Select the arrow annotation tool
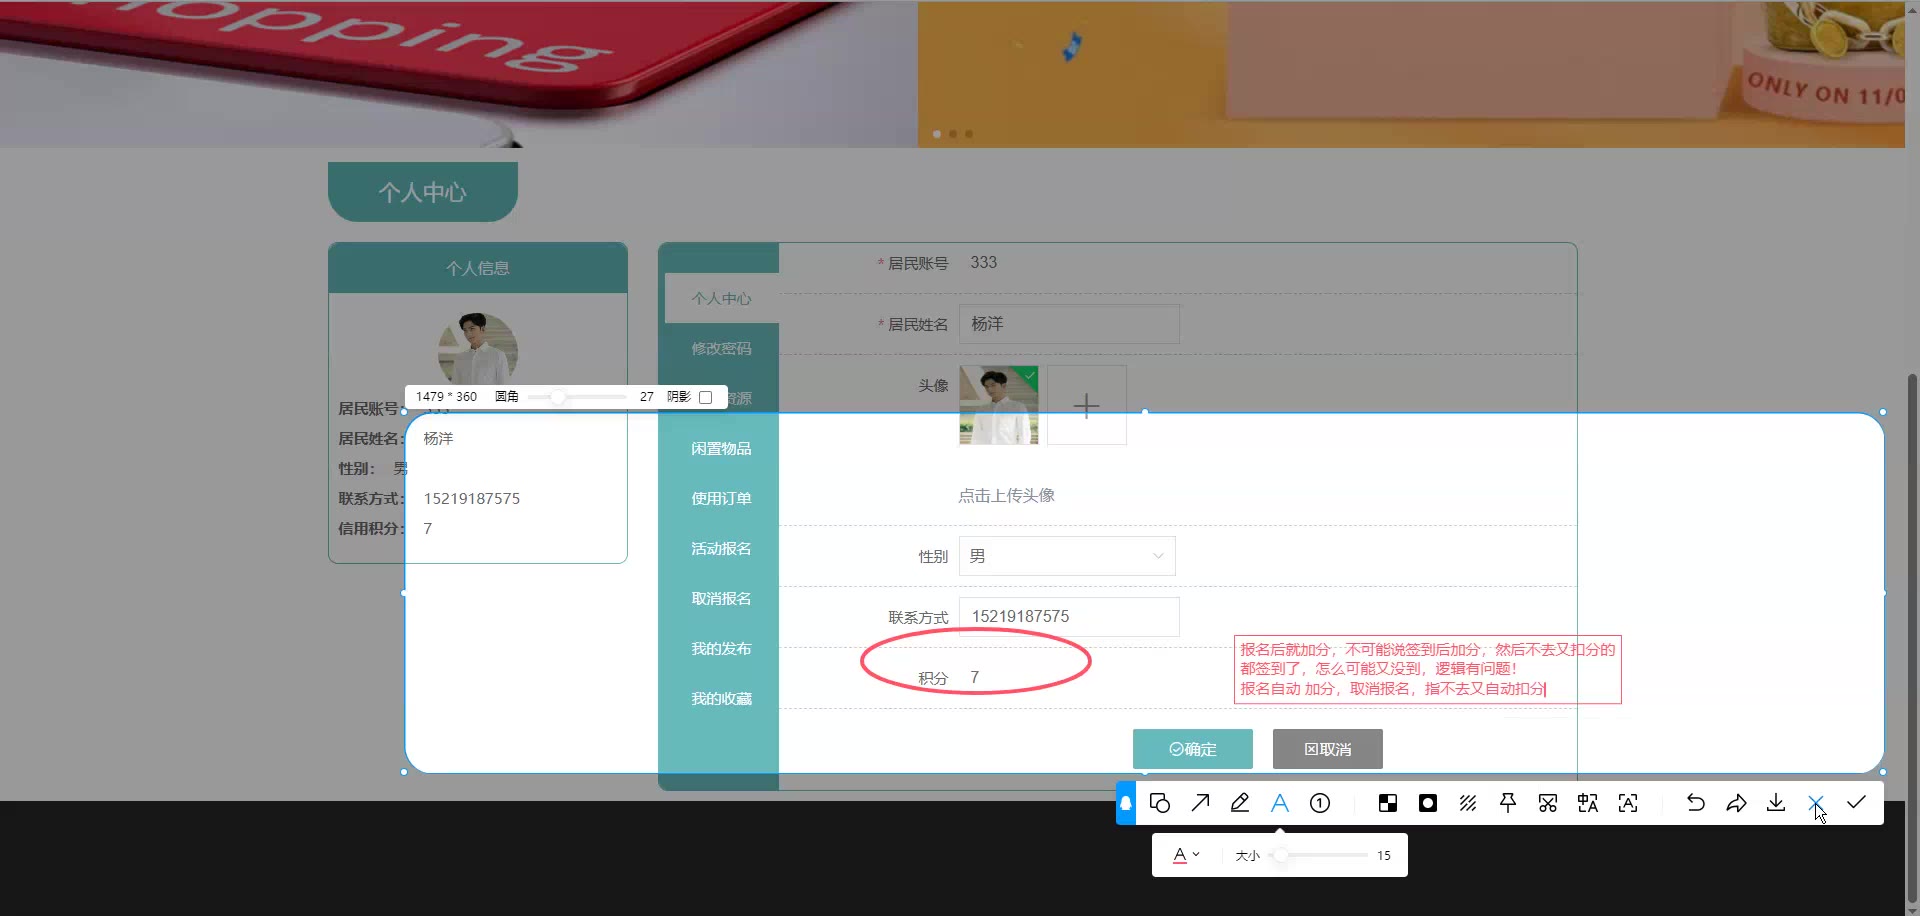 pos(1200,803)
